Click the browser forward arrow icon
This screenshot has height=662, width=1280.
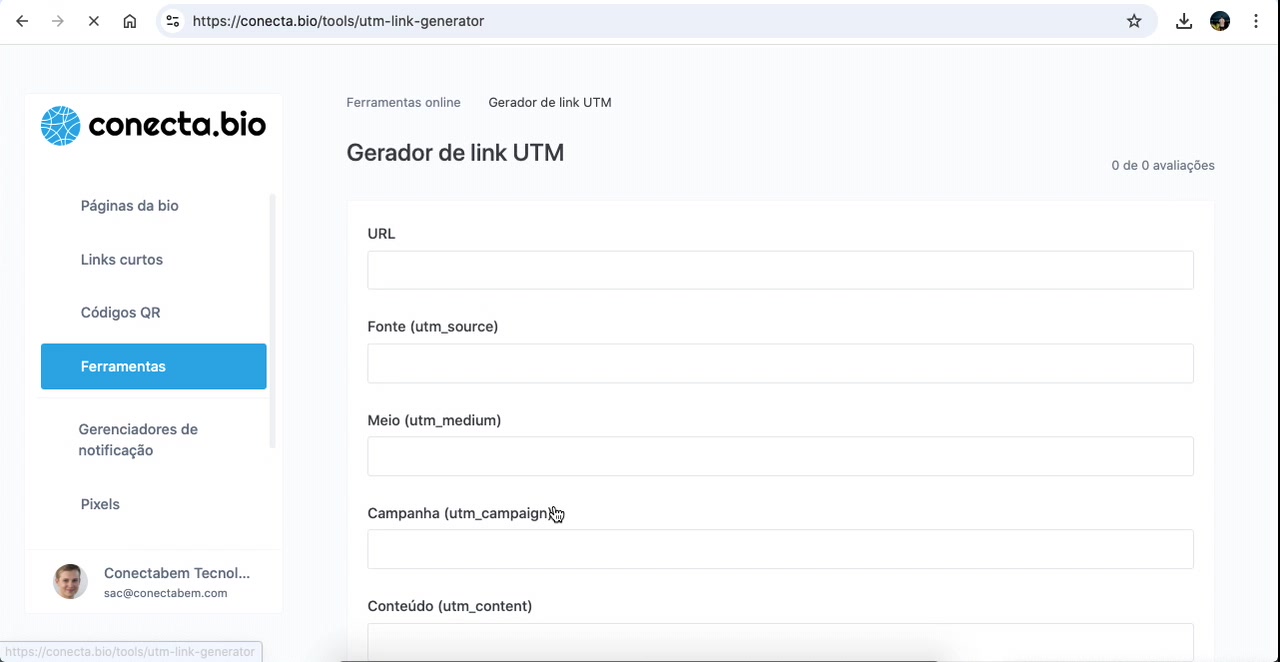click(58, 20)
